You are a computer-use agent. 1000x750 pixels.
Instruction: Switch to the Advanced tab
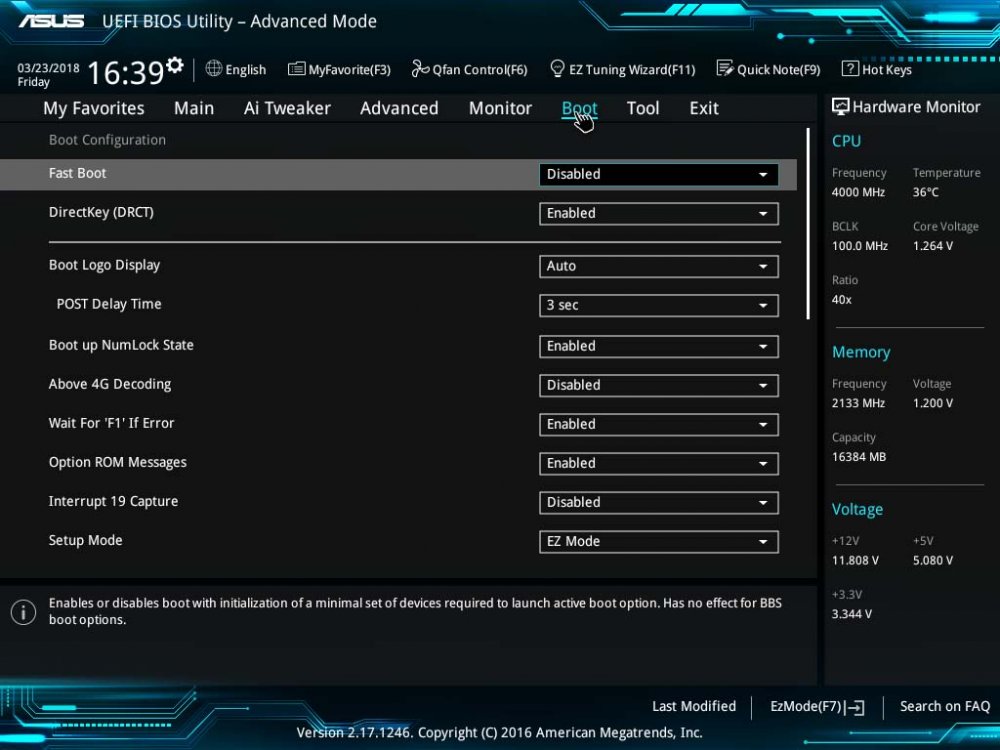point(399,108)
